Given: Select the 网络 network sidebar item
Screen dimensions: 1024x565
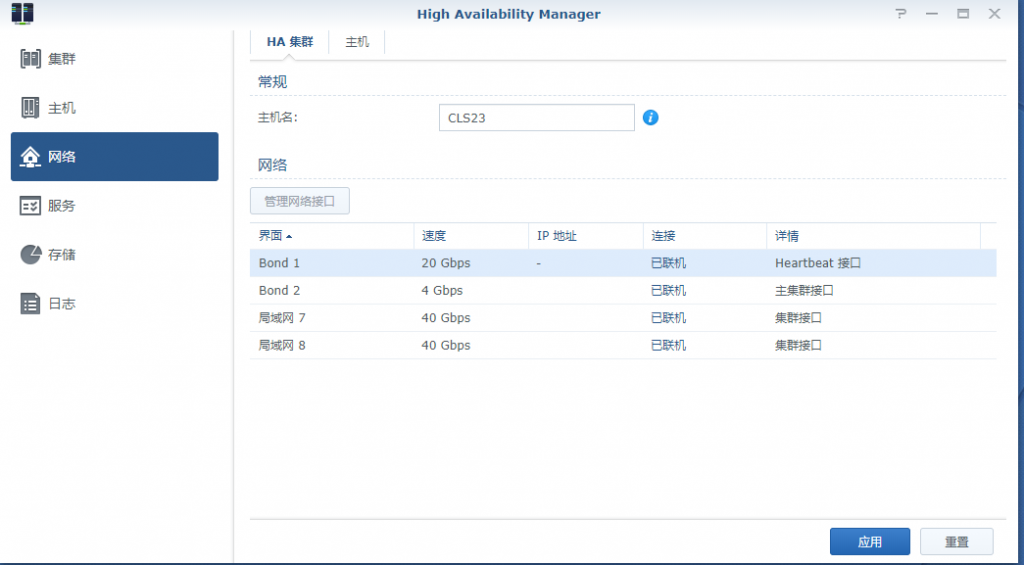Looking at the screenshot, I should (114, 157).
